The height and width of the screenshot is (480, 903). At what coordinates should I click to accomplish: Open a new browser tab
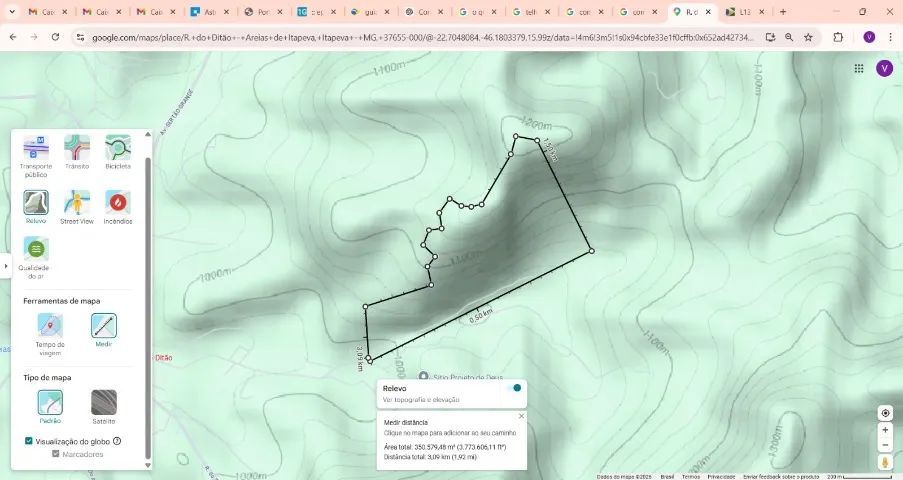(783, 12)
